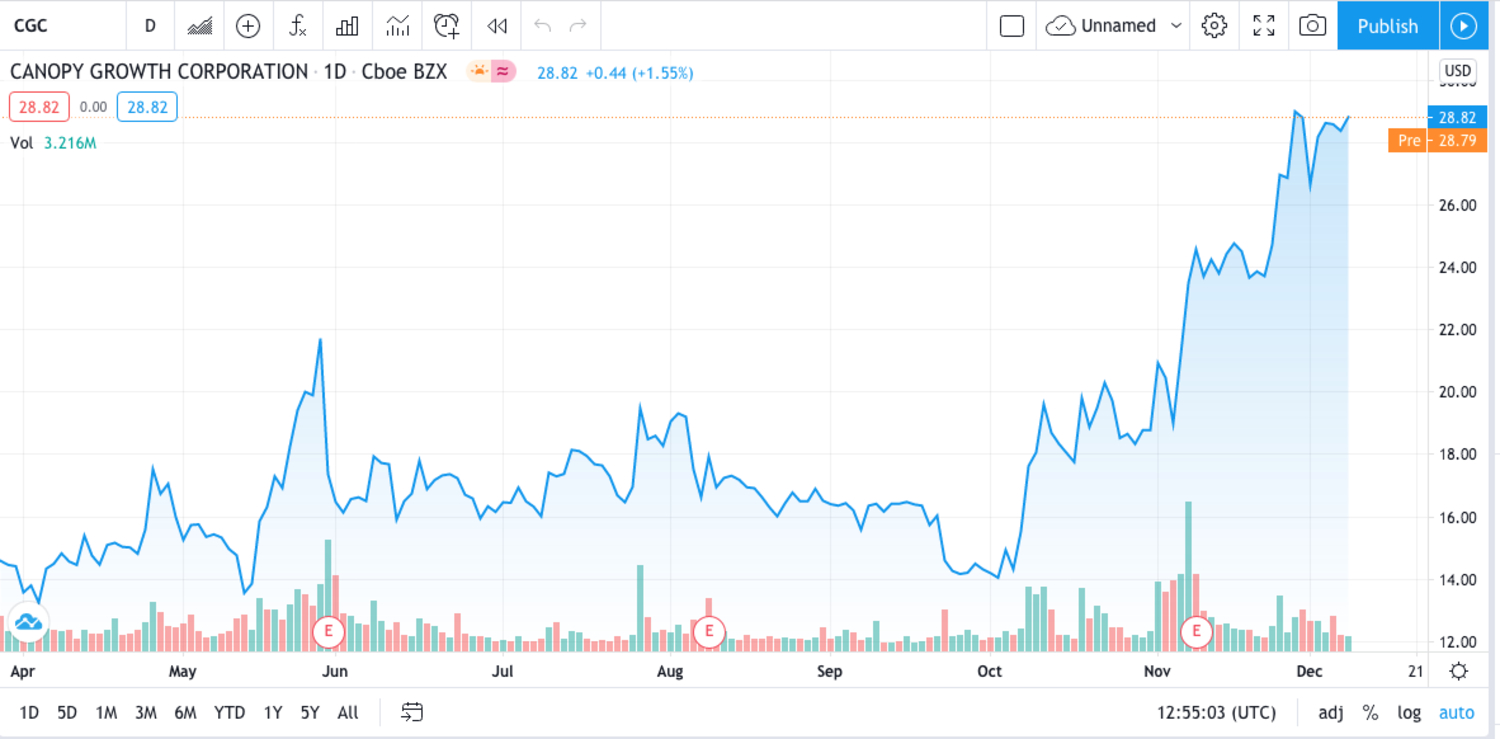Screen dimensions: 1500x739
Task: Click the sun market status icon
Action: (479, 71)
